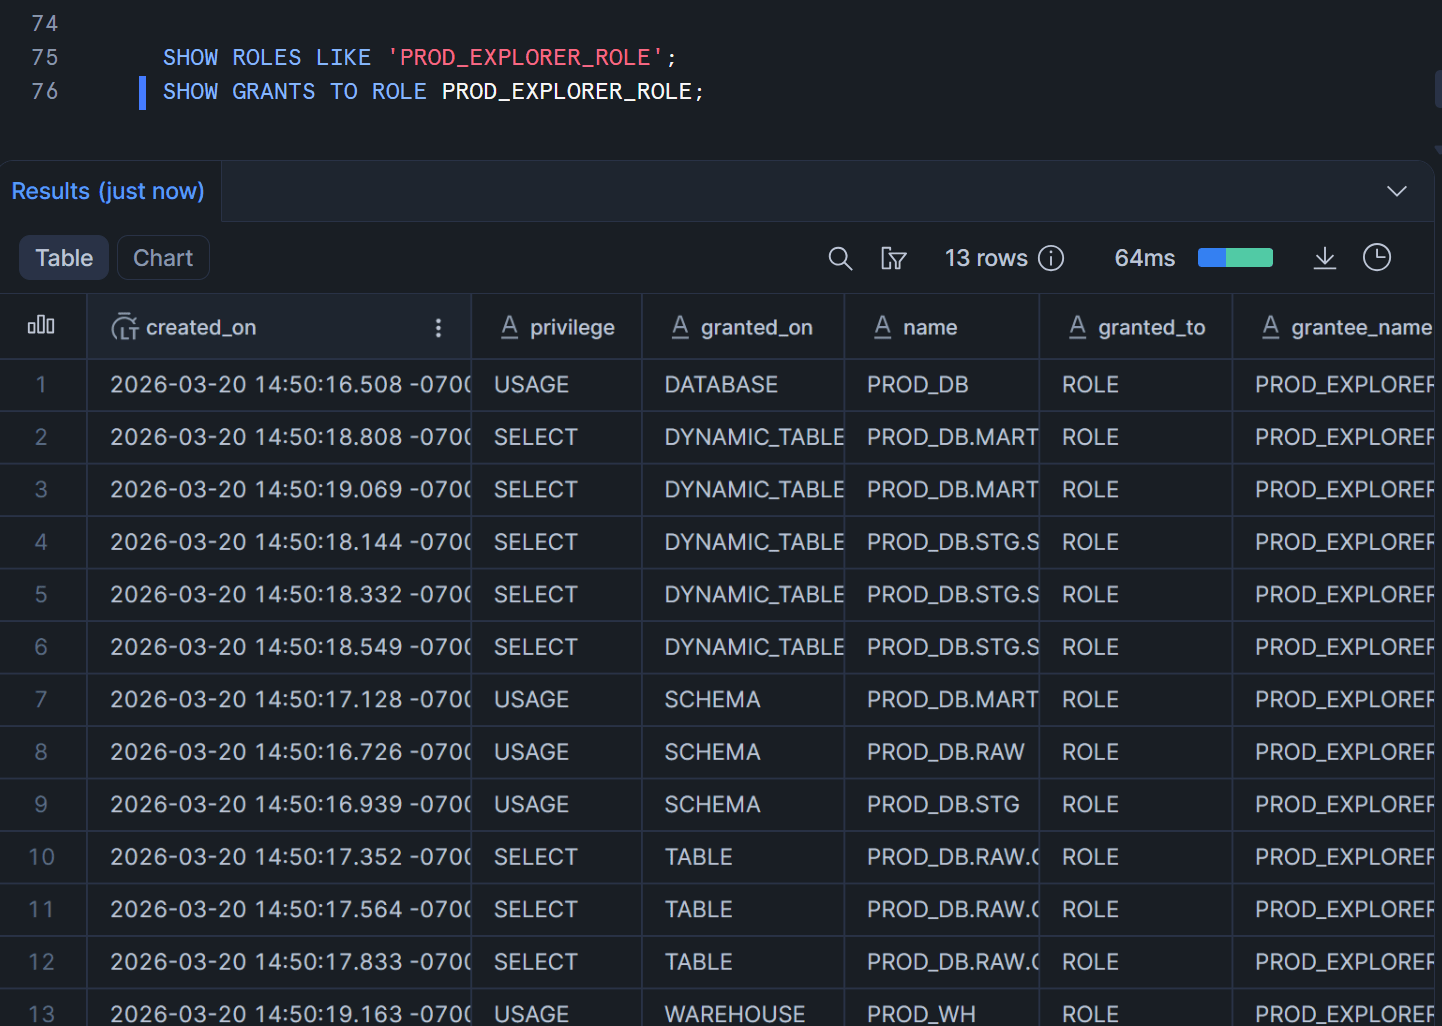1442x1026 pixels.
Task: Click the query duration color bar
Action: [x=1235, y=258]
